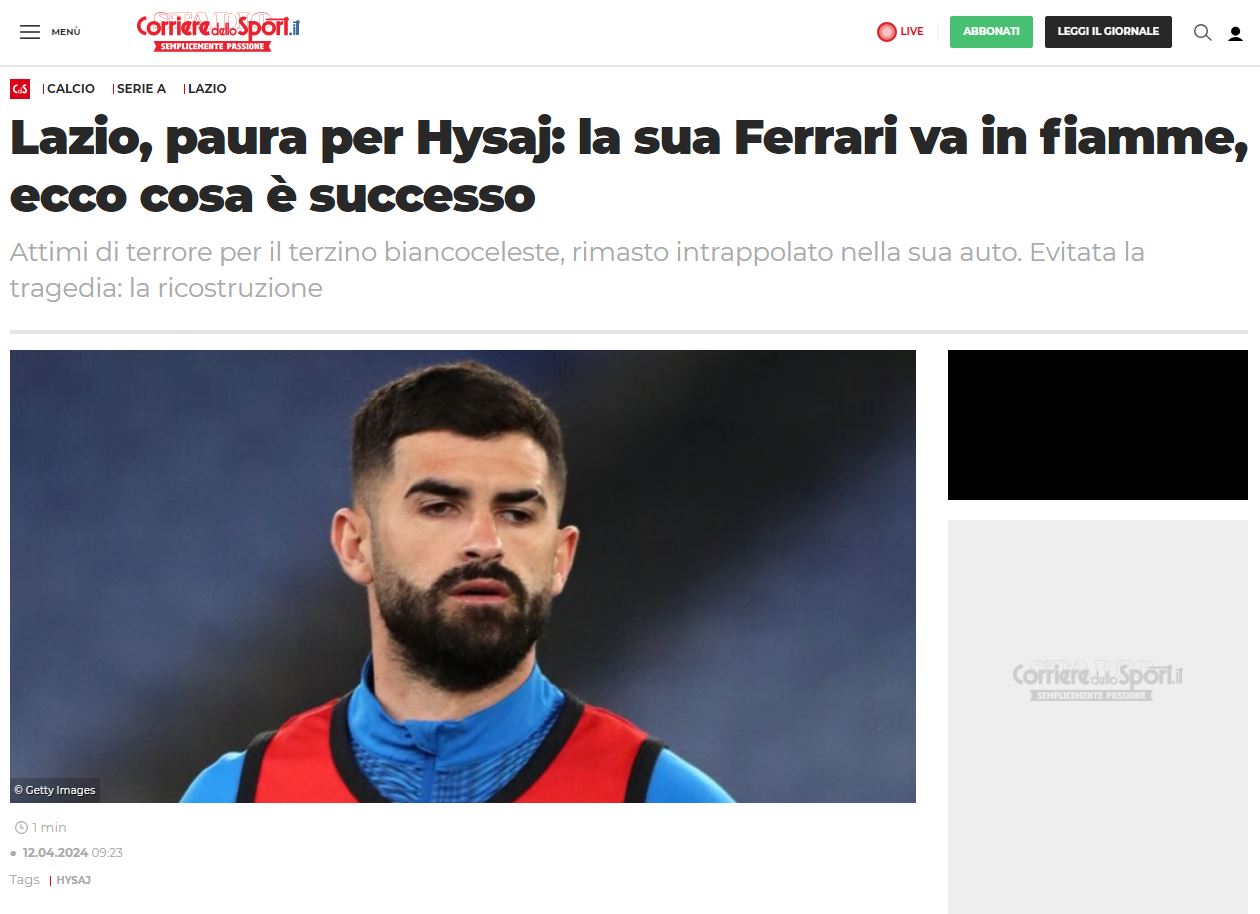Click the article headline about Hysaj's Ferrari

click(629, 166)
